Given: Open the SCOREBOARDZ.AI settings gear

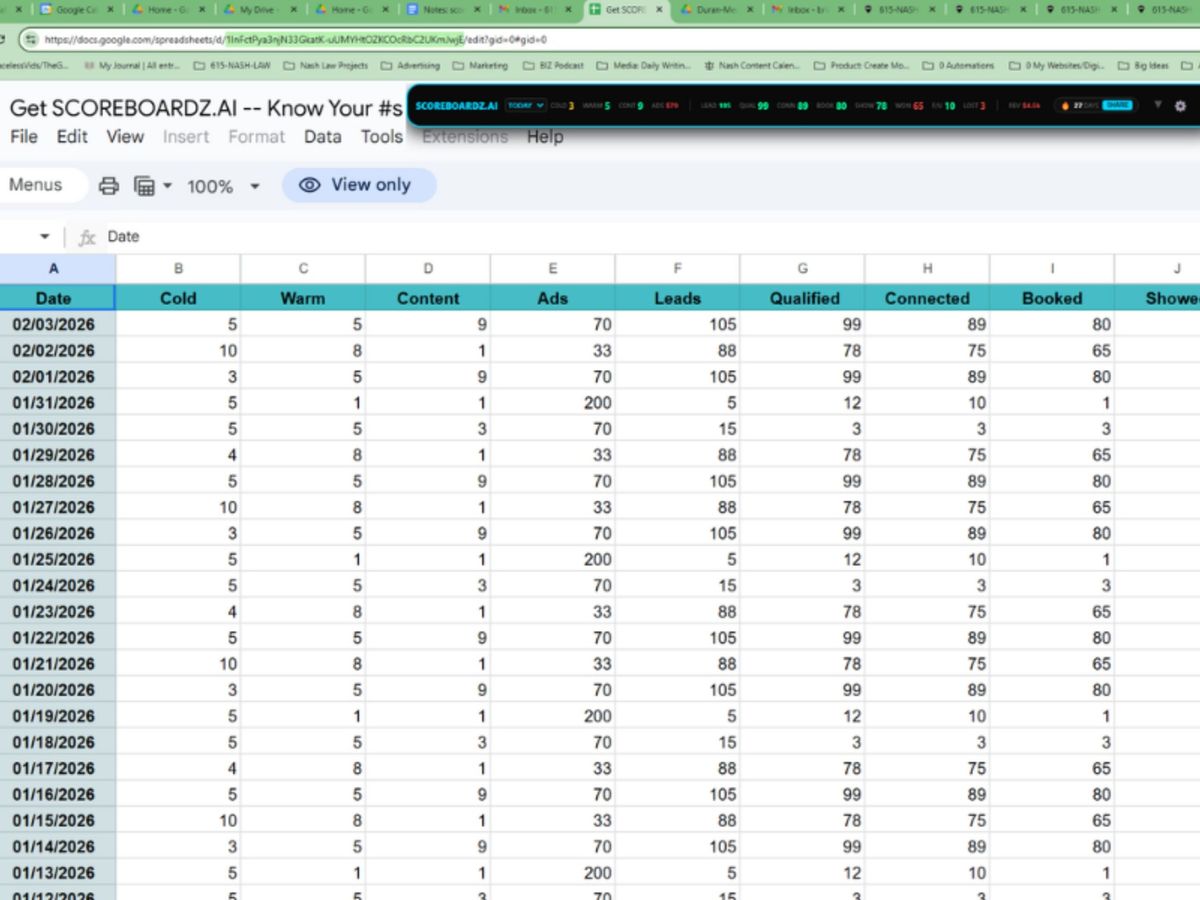Looking at the screenshot, I should tap(1179, 105).
